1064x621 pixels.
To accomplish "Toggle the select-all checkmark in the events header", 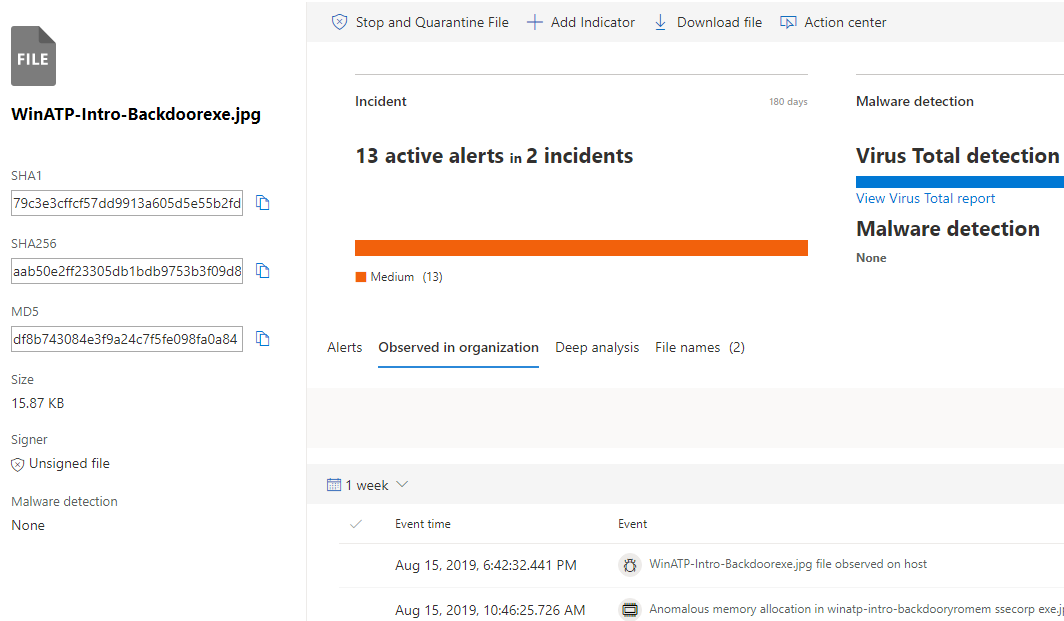I will [356, 524].
